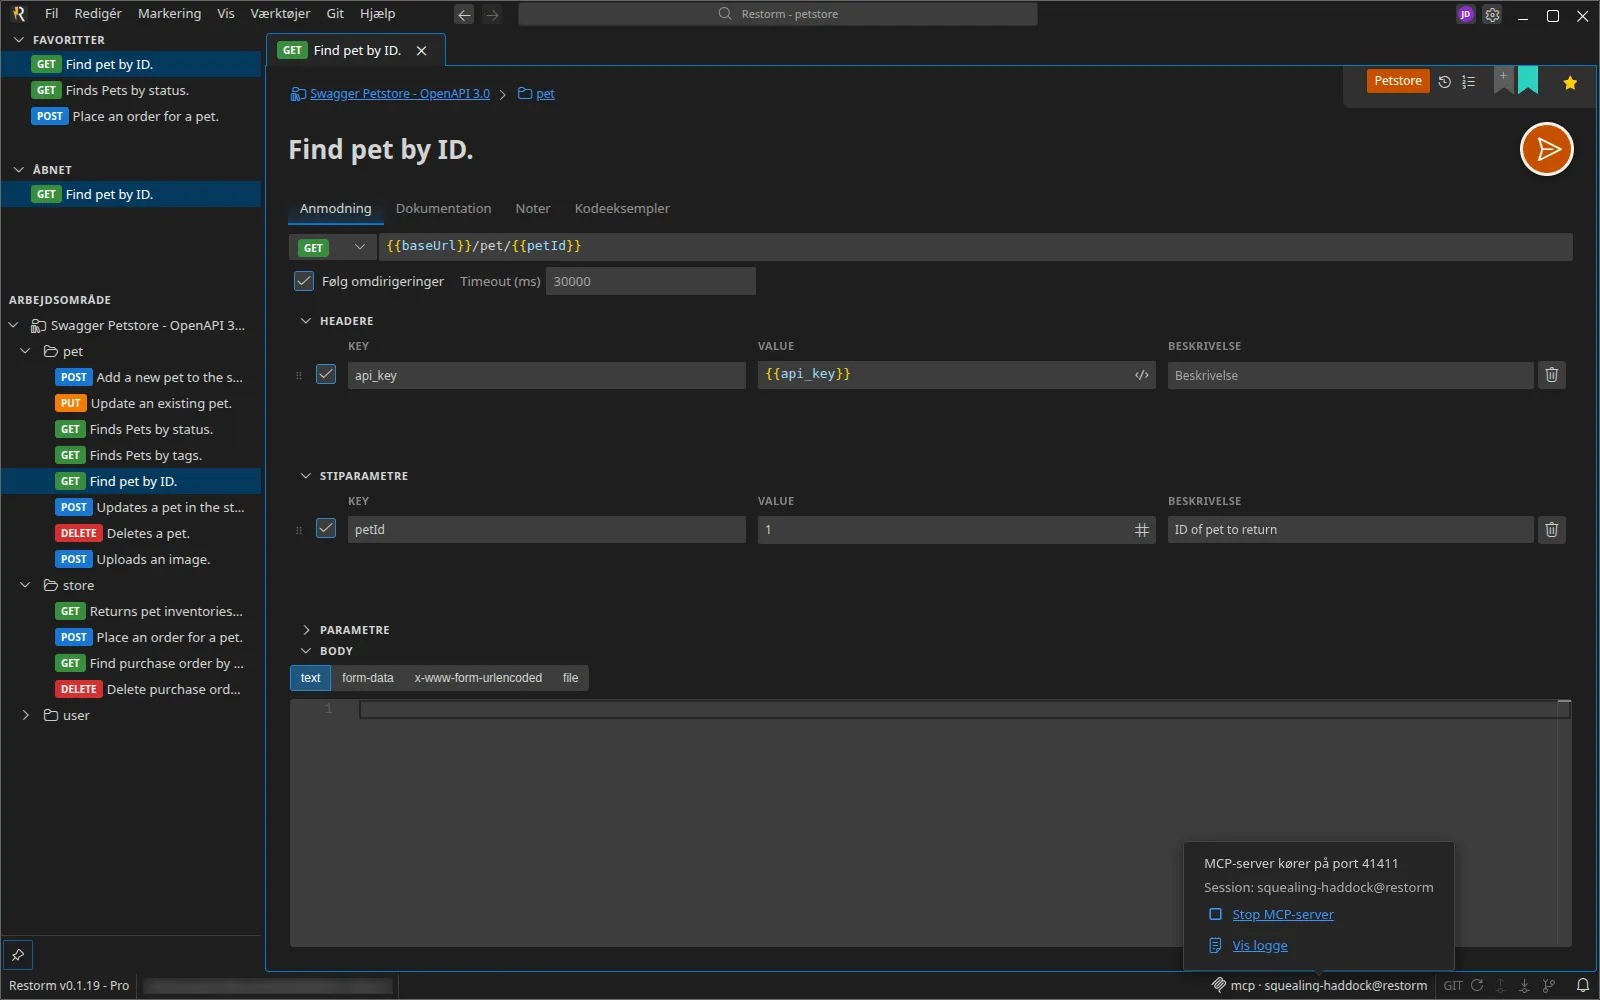Grab the drag handle of the petId row
Viewport: 1600px width, 1000px height.
298,530
